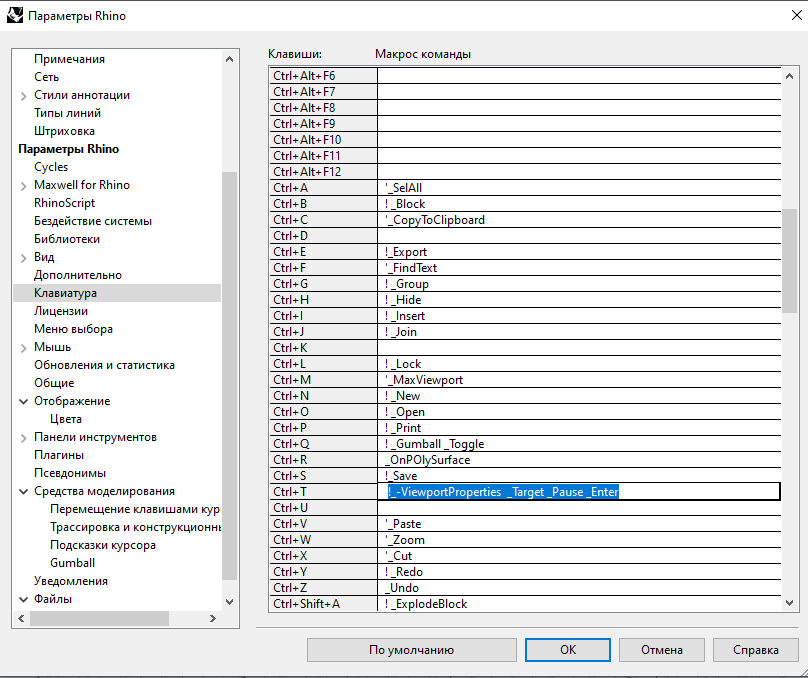The image size is (808, 678).
Task: Click the Отмена button
Action: click(661, 649)
